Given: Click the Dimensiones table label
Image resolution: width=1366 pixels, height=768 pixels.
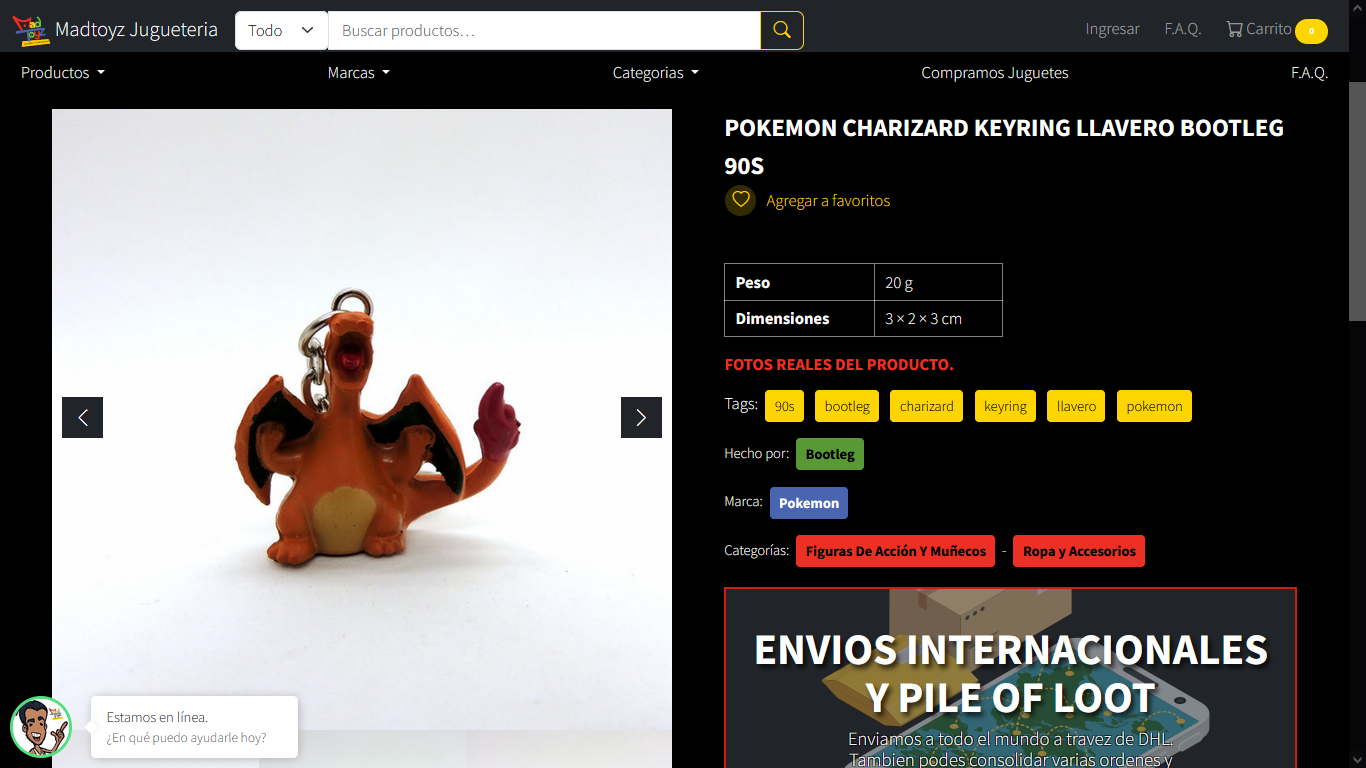Looking at the screenshot, I should pyautogui.click(x=782, y=319).
